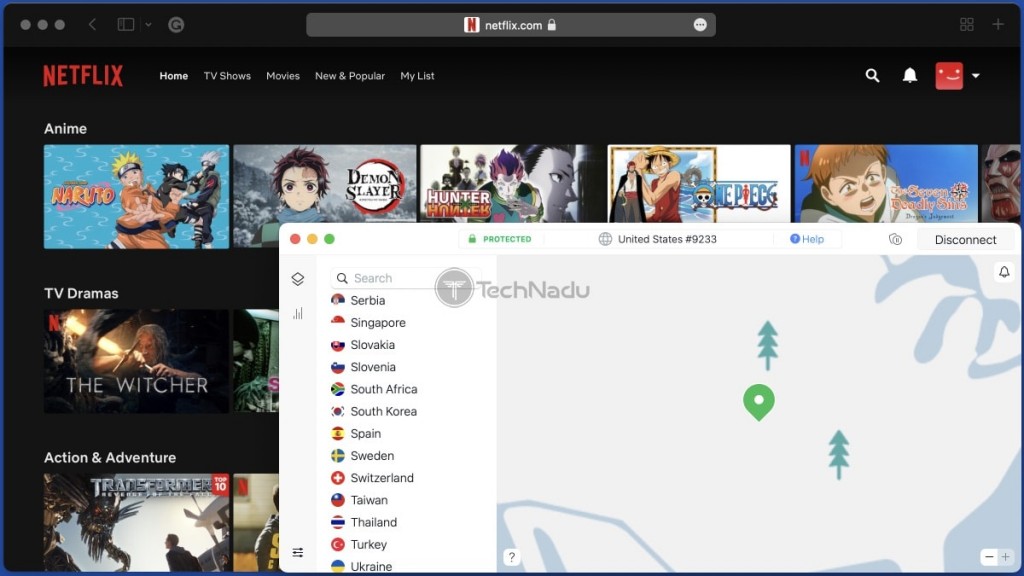Open the VPN layers sidebar icon

coord(298,279)
